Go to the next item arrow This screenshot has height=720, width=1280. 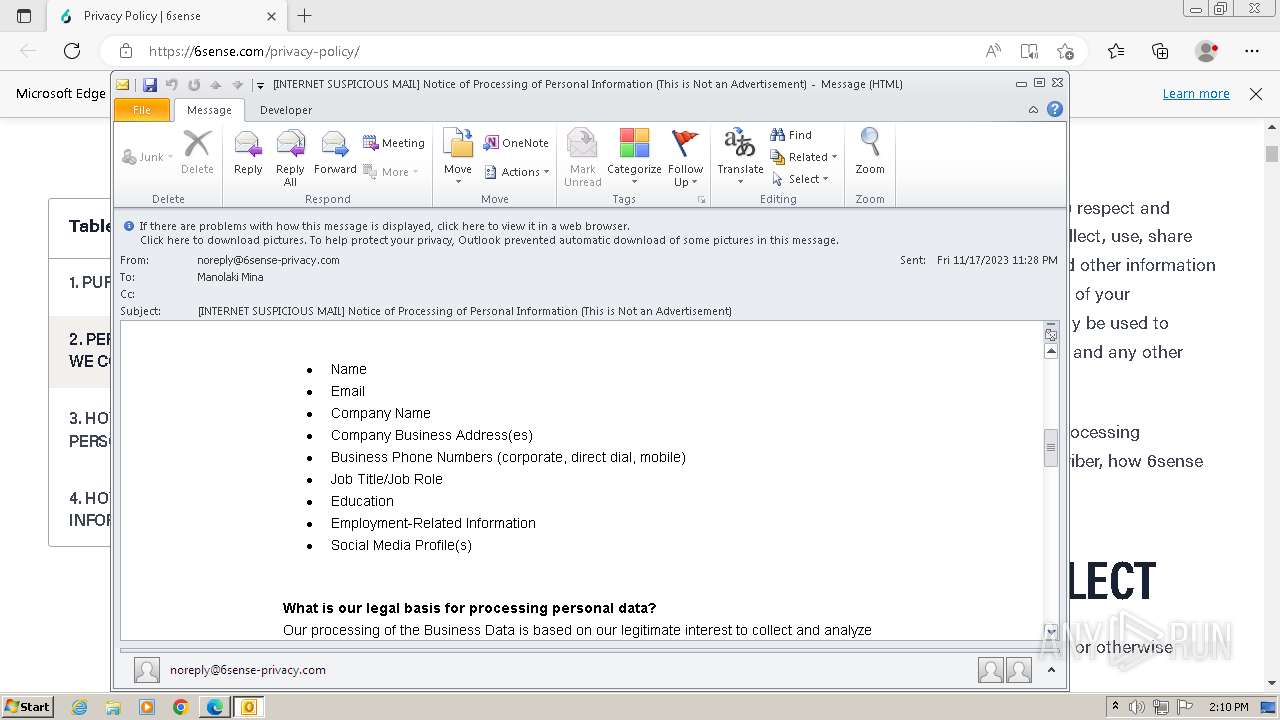click(x=238, y=85)
